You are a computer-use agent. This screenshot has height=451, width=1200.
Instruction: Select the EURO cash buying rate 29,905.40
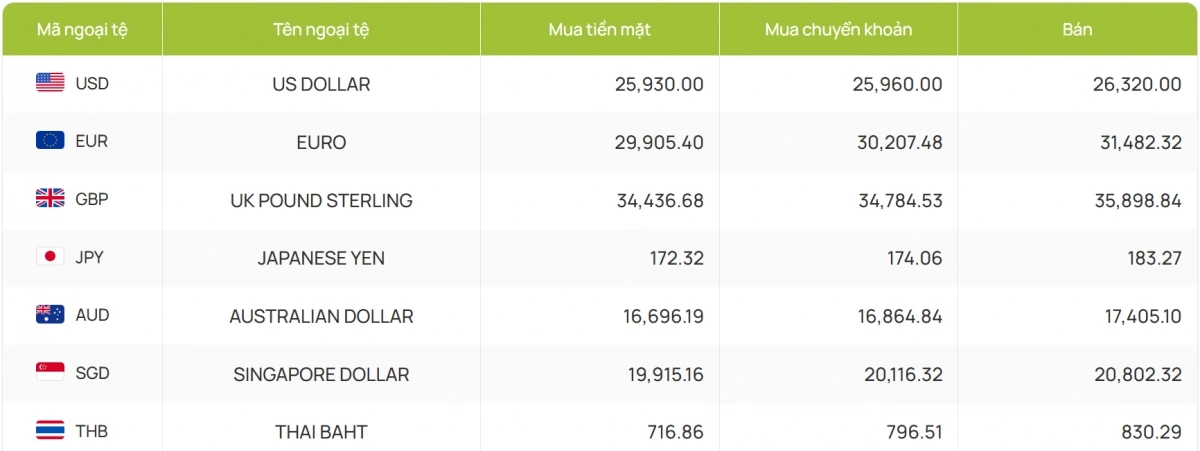point(660,142)
